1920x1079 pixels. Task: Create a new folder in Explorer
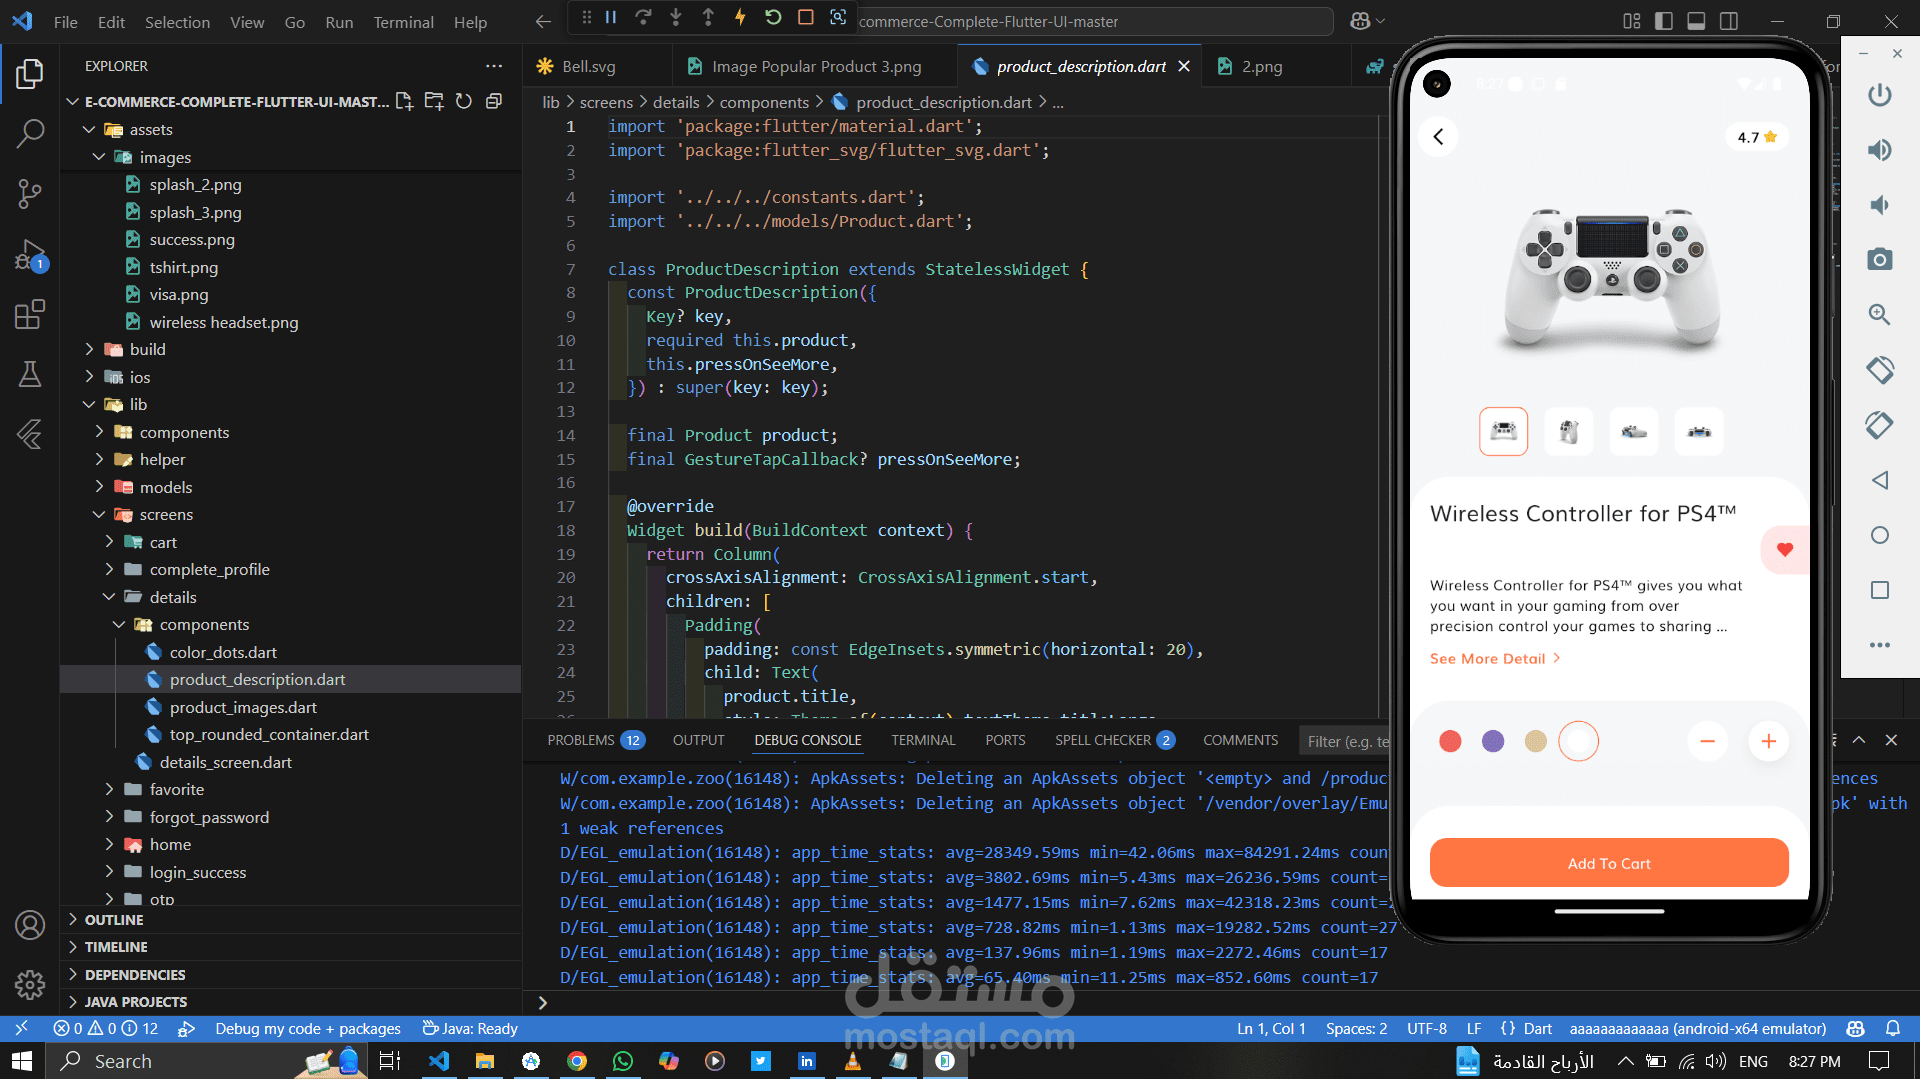[434, 101]
